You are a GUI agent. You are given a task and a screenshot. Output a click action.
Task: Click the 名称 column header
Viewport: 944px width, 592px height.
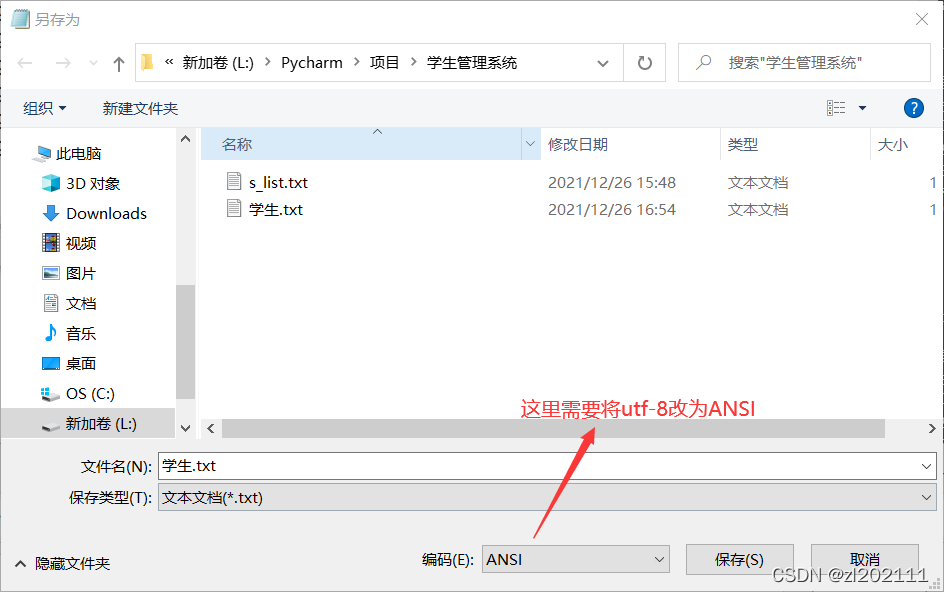pos(235,144)
